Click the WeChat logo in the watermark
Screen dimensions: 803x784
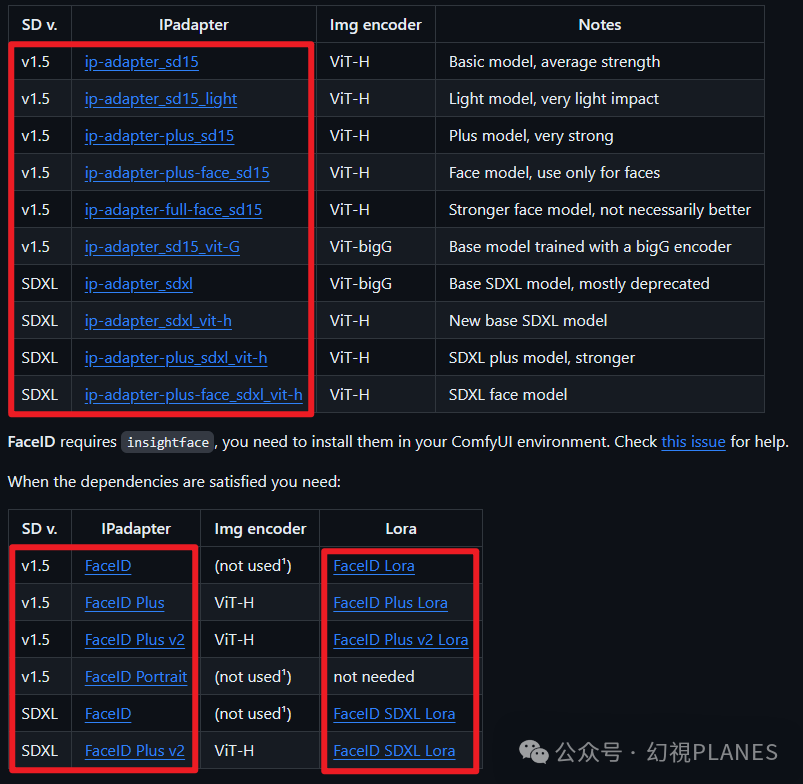tap(534, 752)
